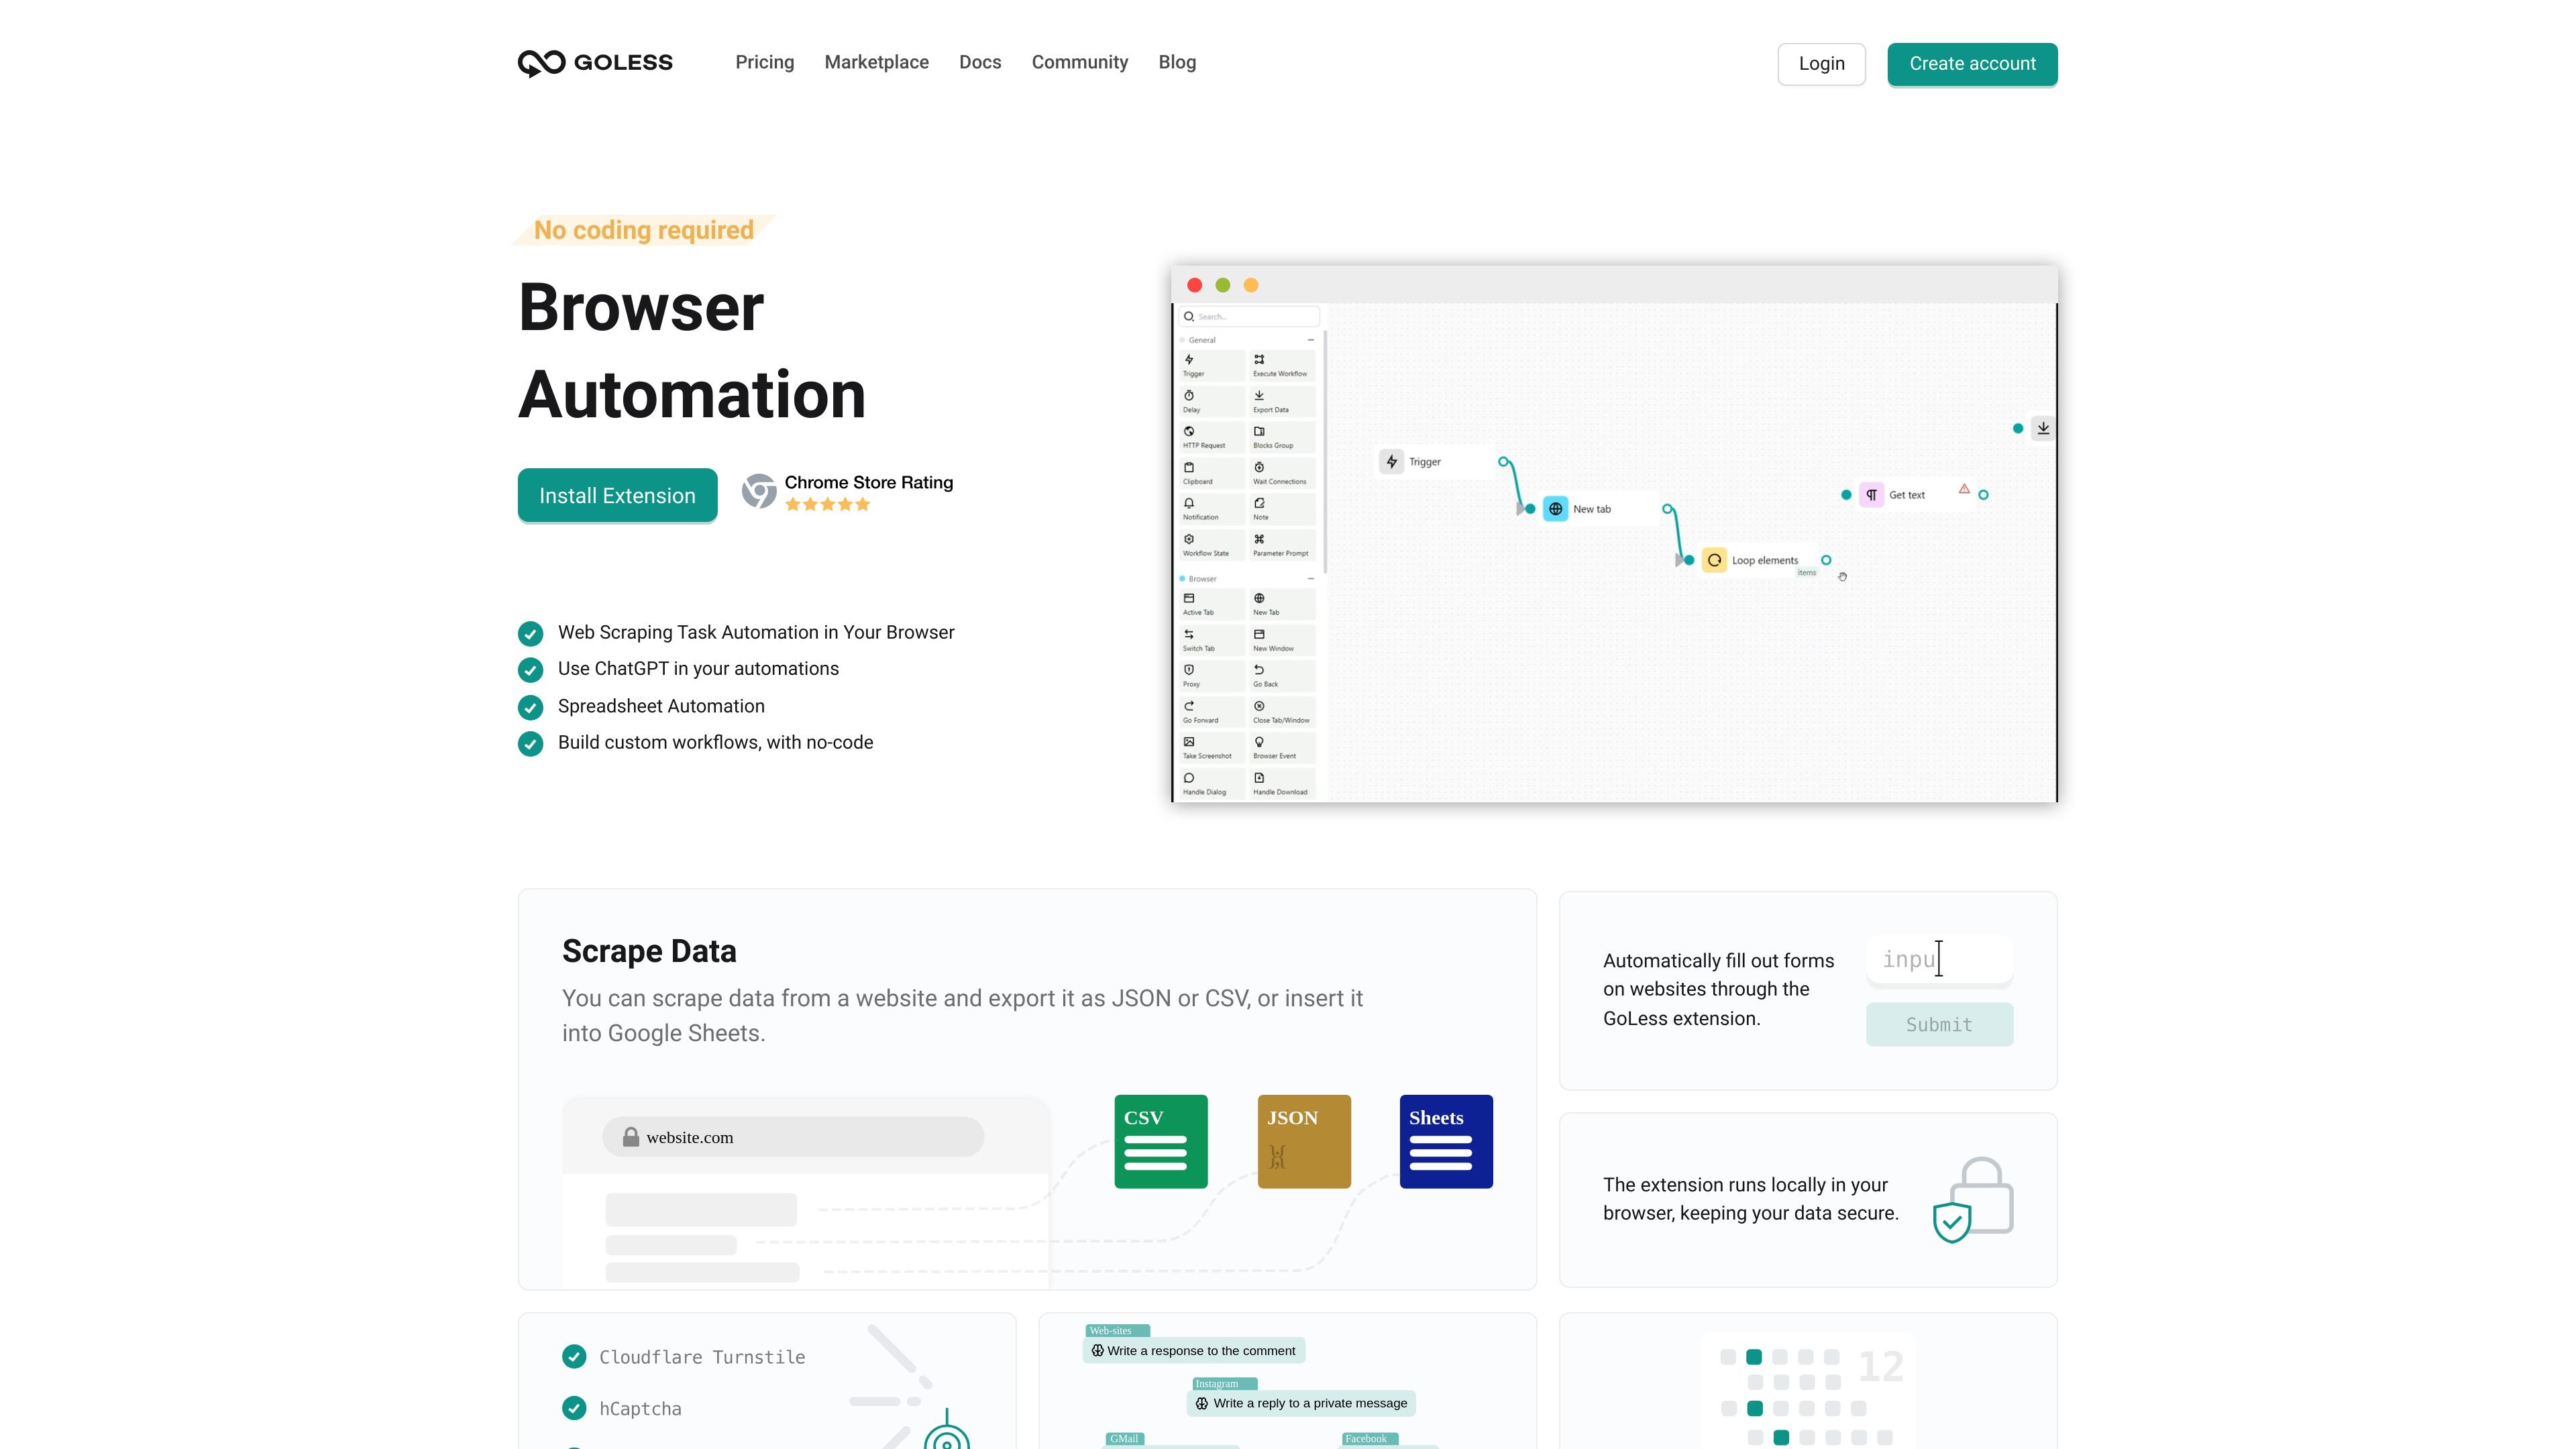Open the Pricing page
Screen dimensions: 2576x1449
point(765,62)
